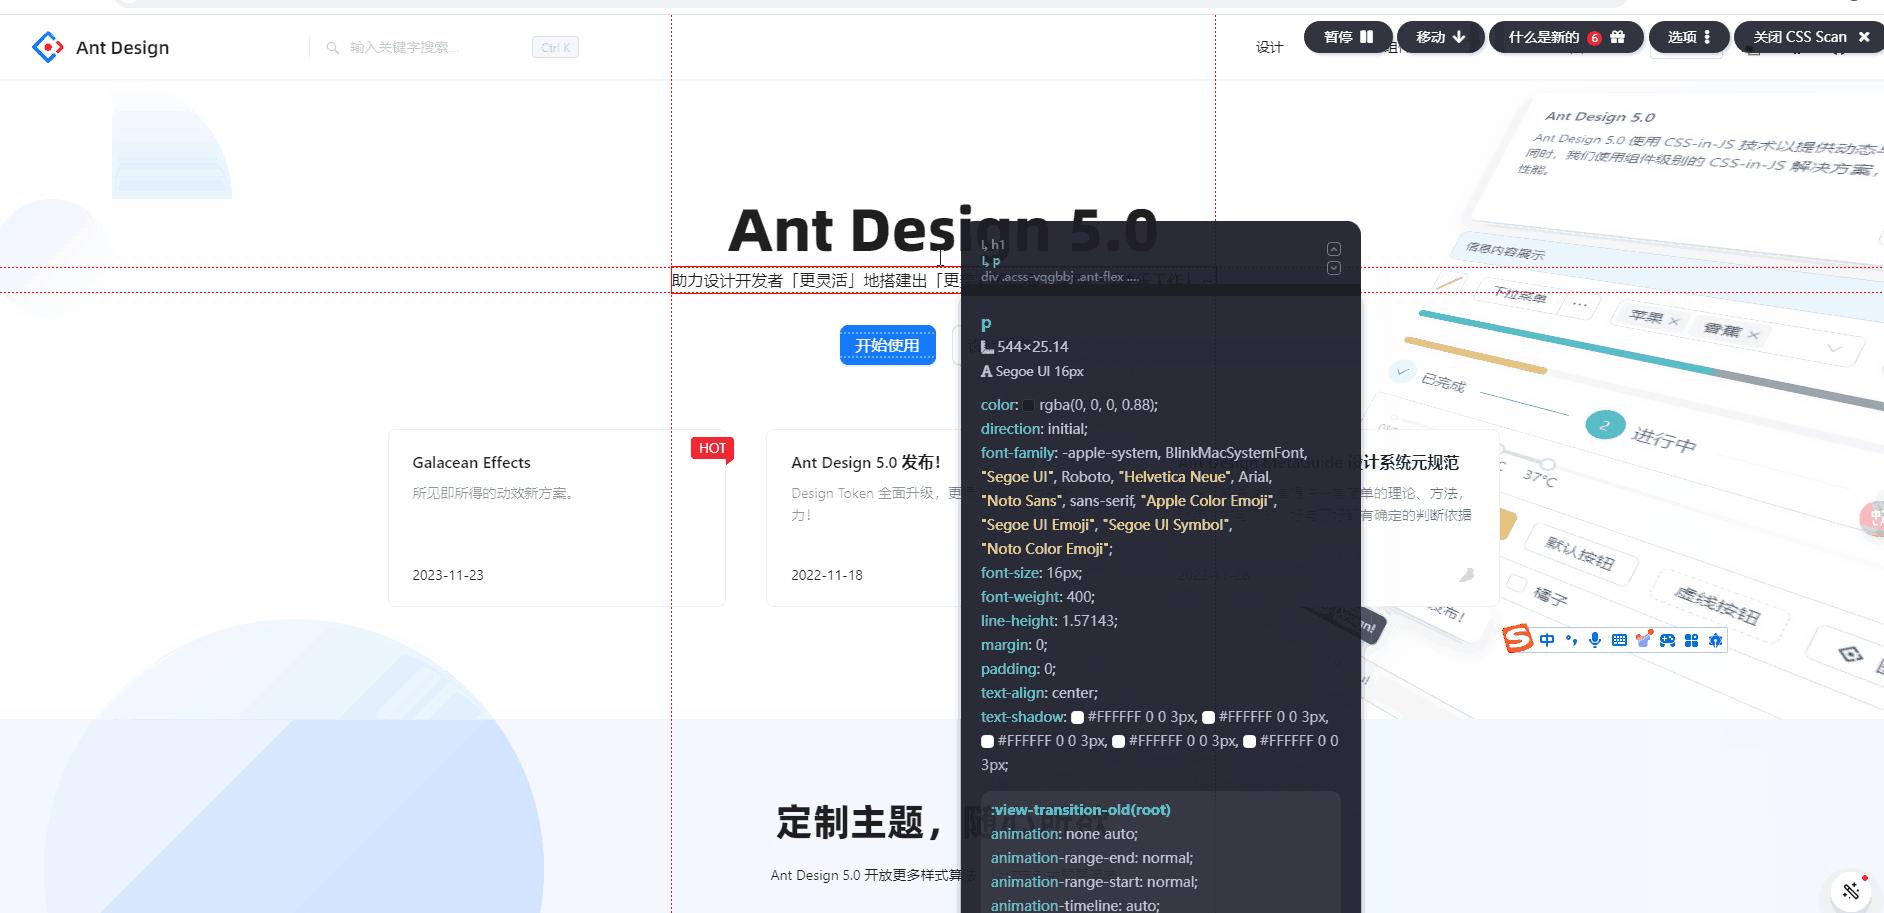Image resolution: width=1884 pixels, height=913 pixels.
Task: Pause CSS Scan with 暂停 button
Action: (1348, 37)
